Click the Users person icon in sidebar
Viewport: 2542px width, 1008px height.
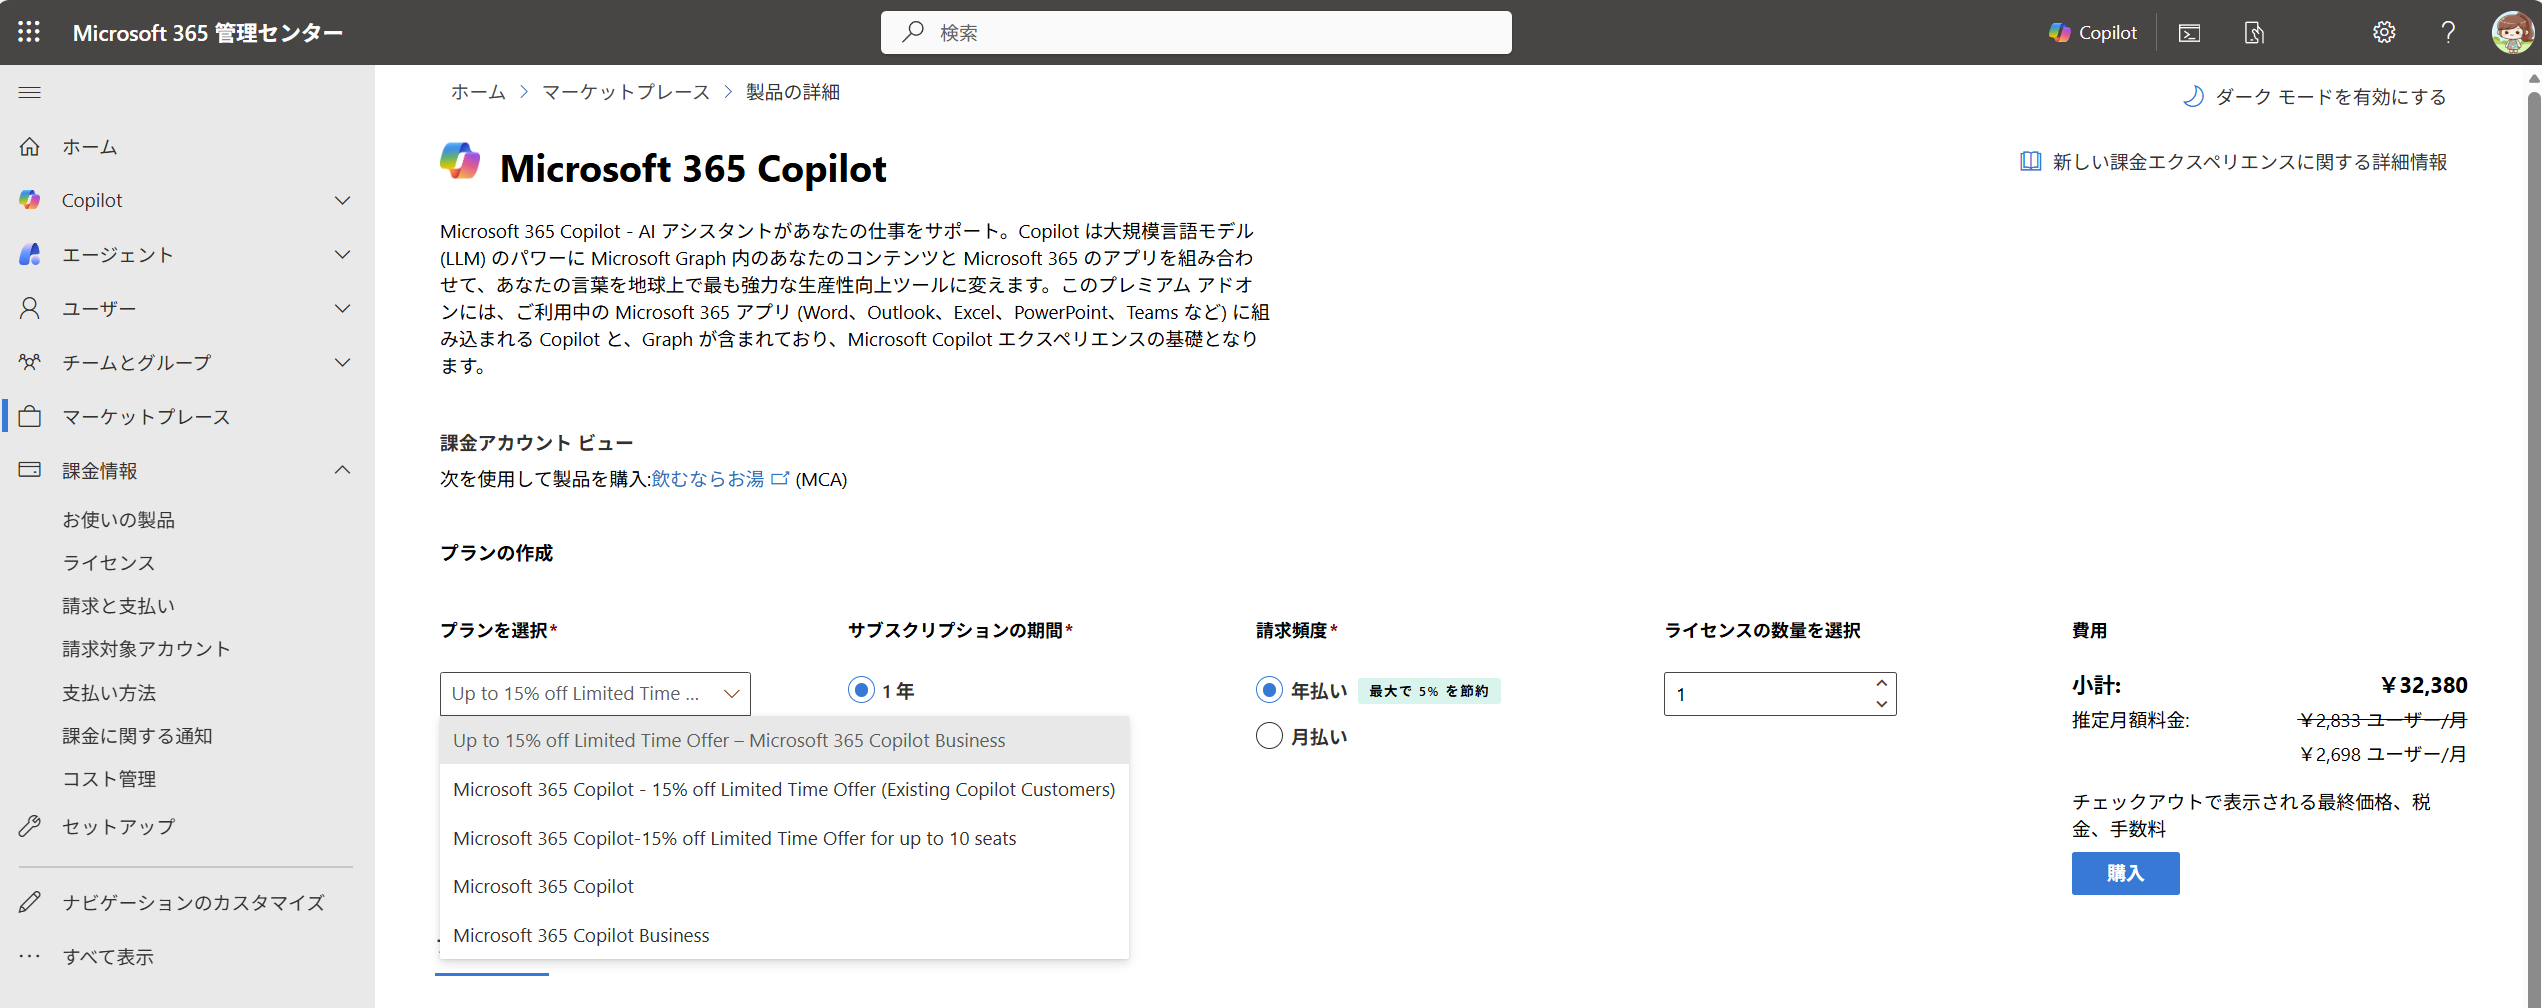30,308
